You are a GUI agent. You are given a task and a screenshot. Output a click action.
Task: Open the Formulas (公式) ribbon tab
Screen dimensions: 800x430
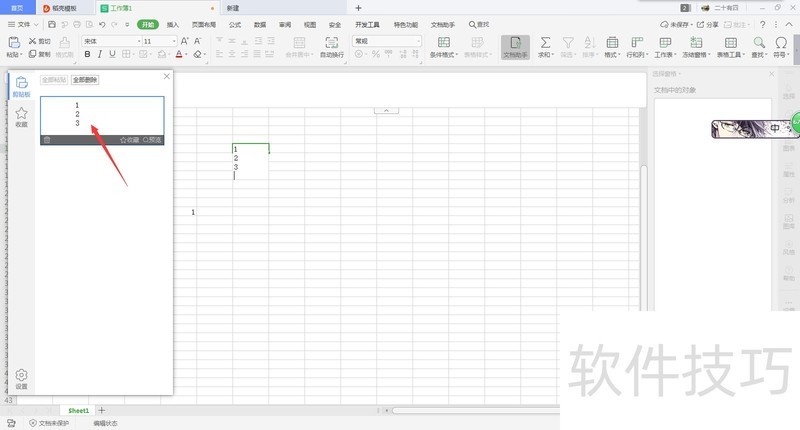(235, 24)
